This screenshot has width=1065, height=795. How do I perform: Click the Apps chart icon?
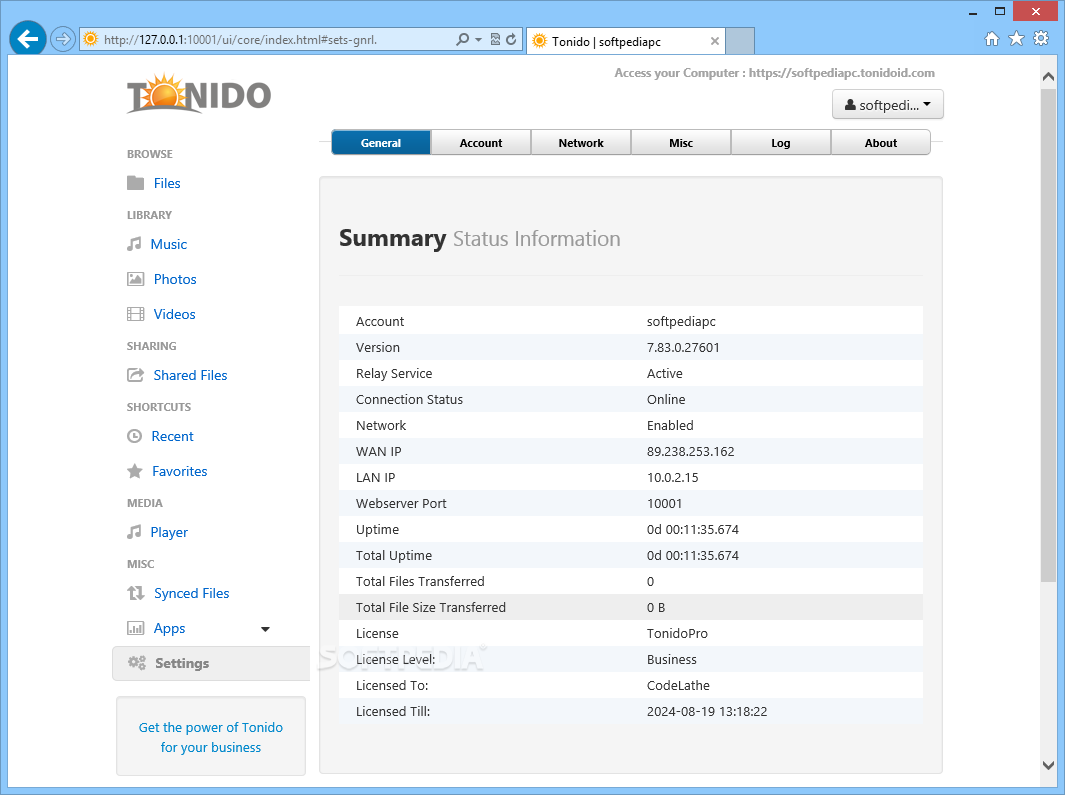click(135, 628)
